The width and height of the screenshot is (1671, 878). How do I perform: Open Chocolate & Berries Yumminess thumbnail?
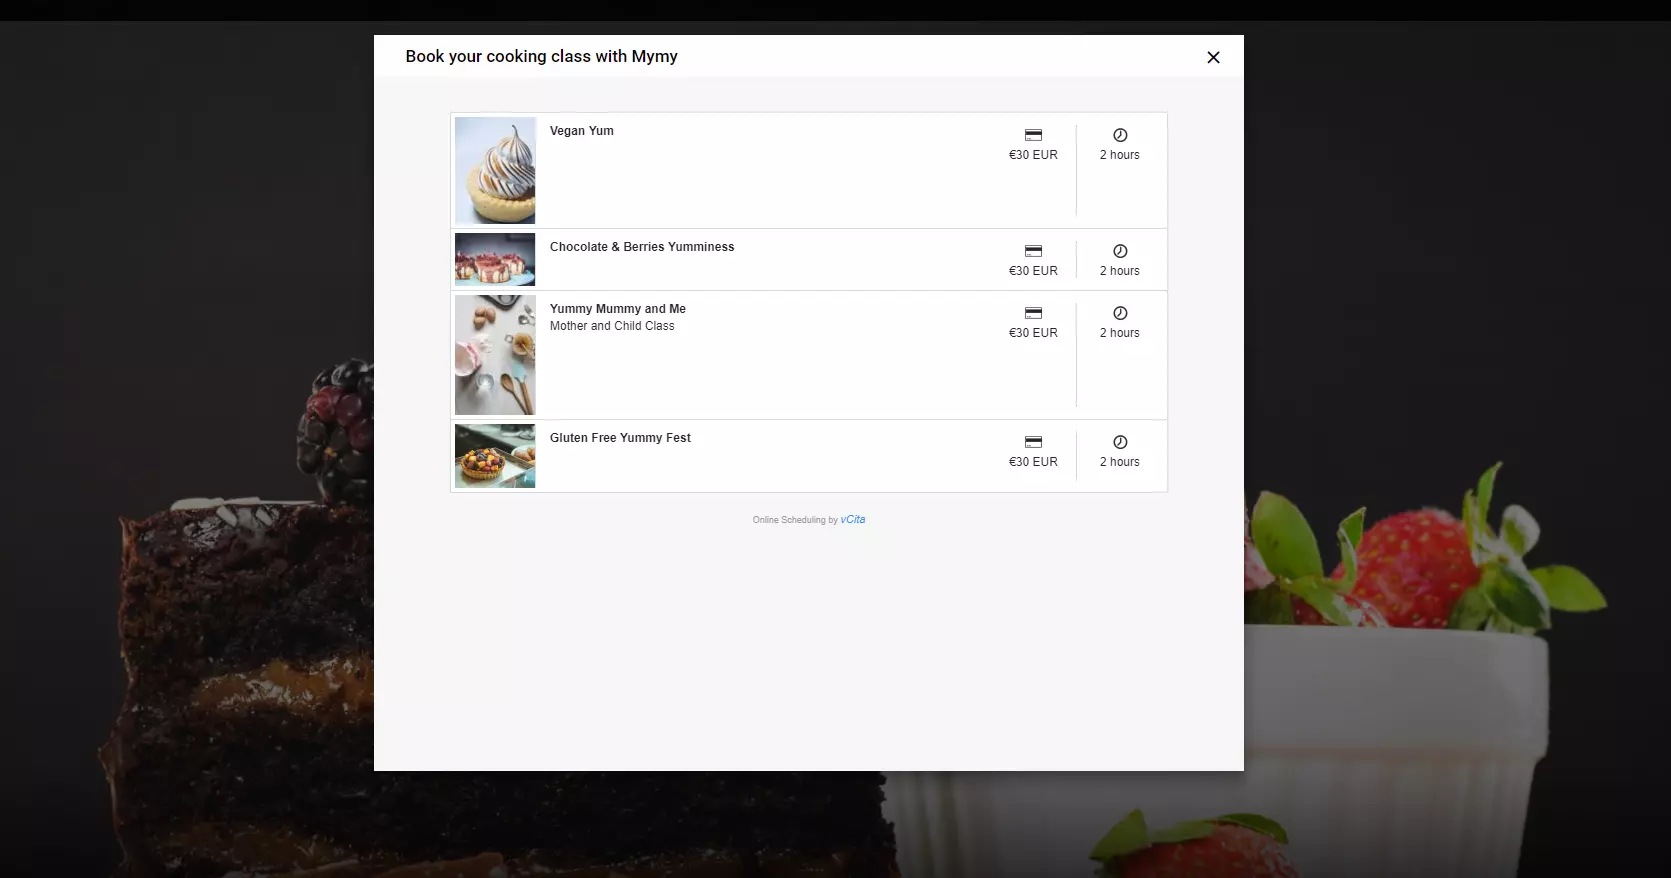pyautogui.click(x=495, y=260)
